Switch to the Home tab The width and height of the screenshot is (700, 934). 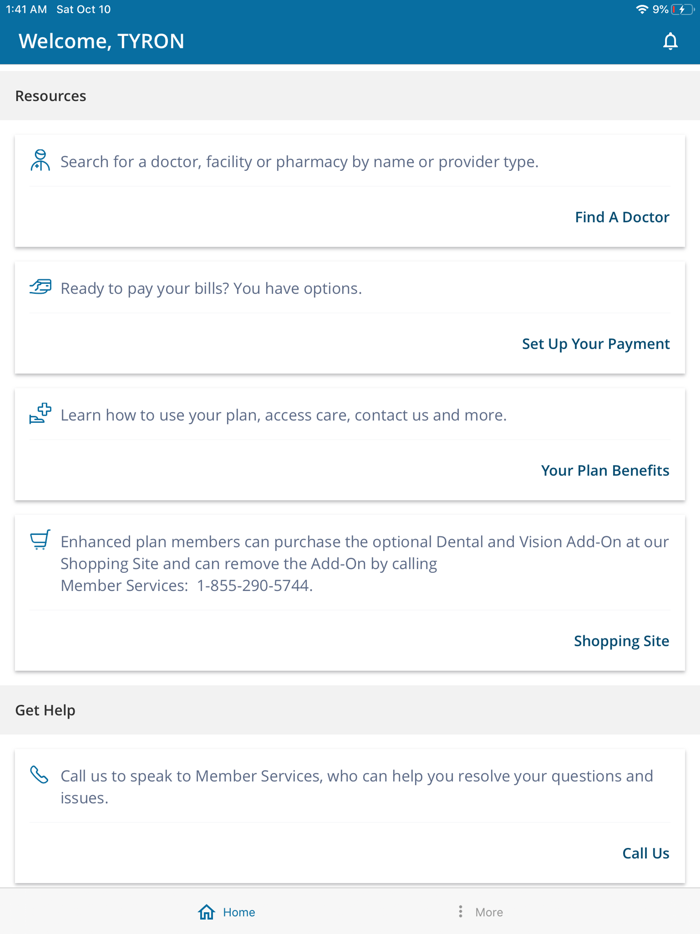(x=226, y=911)
